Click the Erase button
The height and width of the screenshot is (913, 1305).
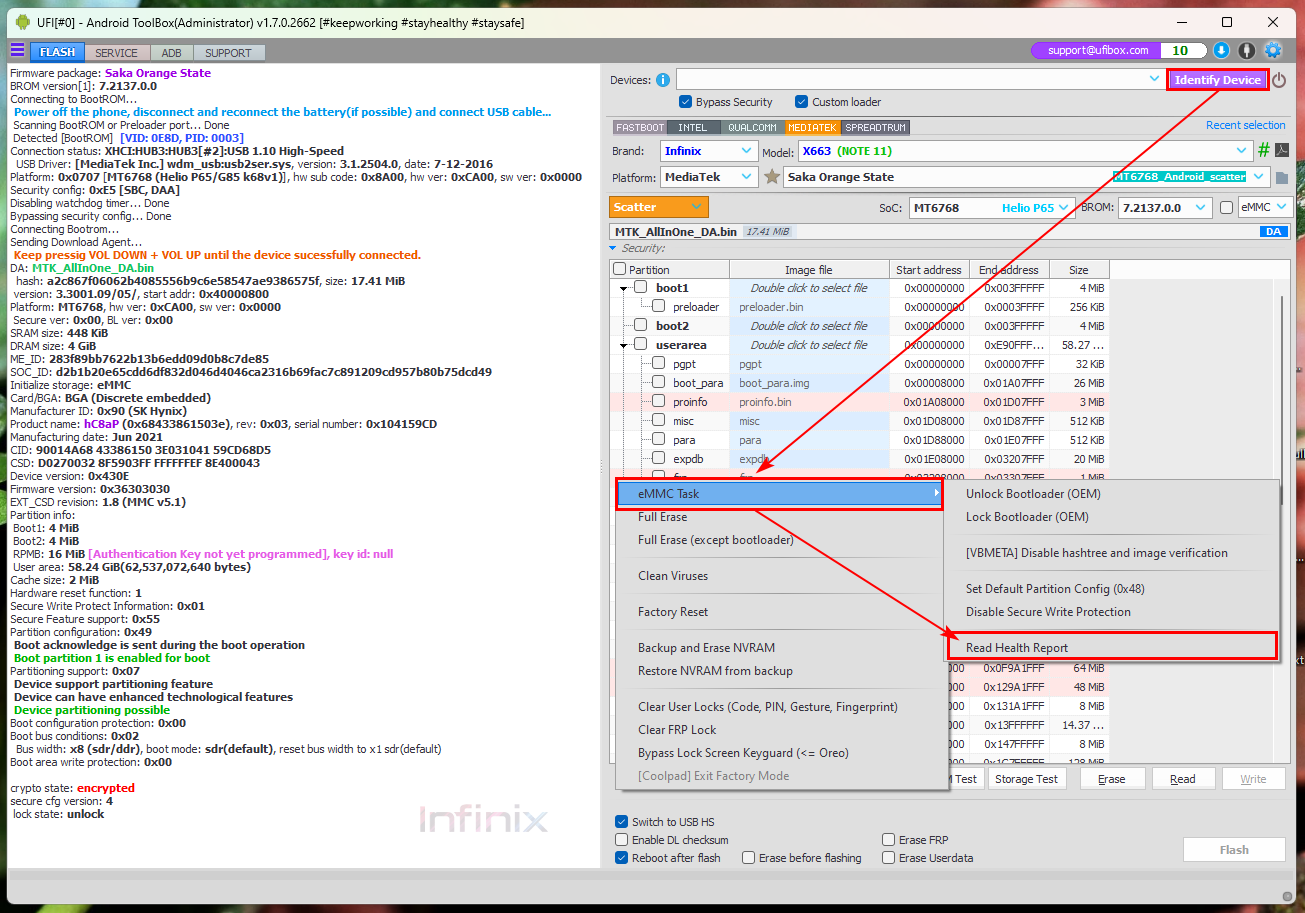1111,779
